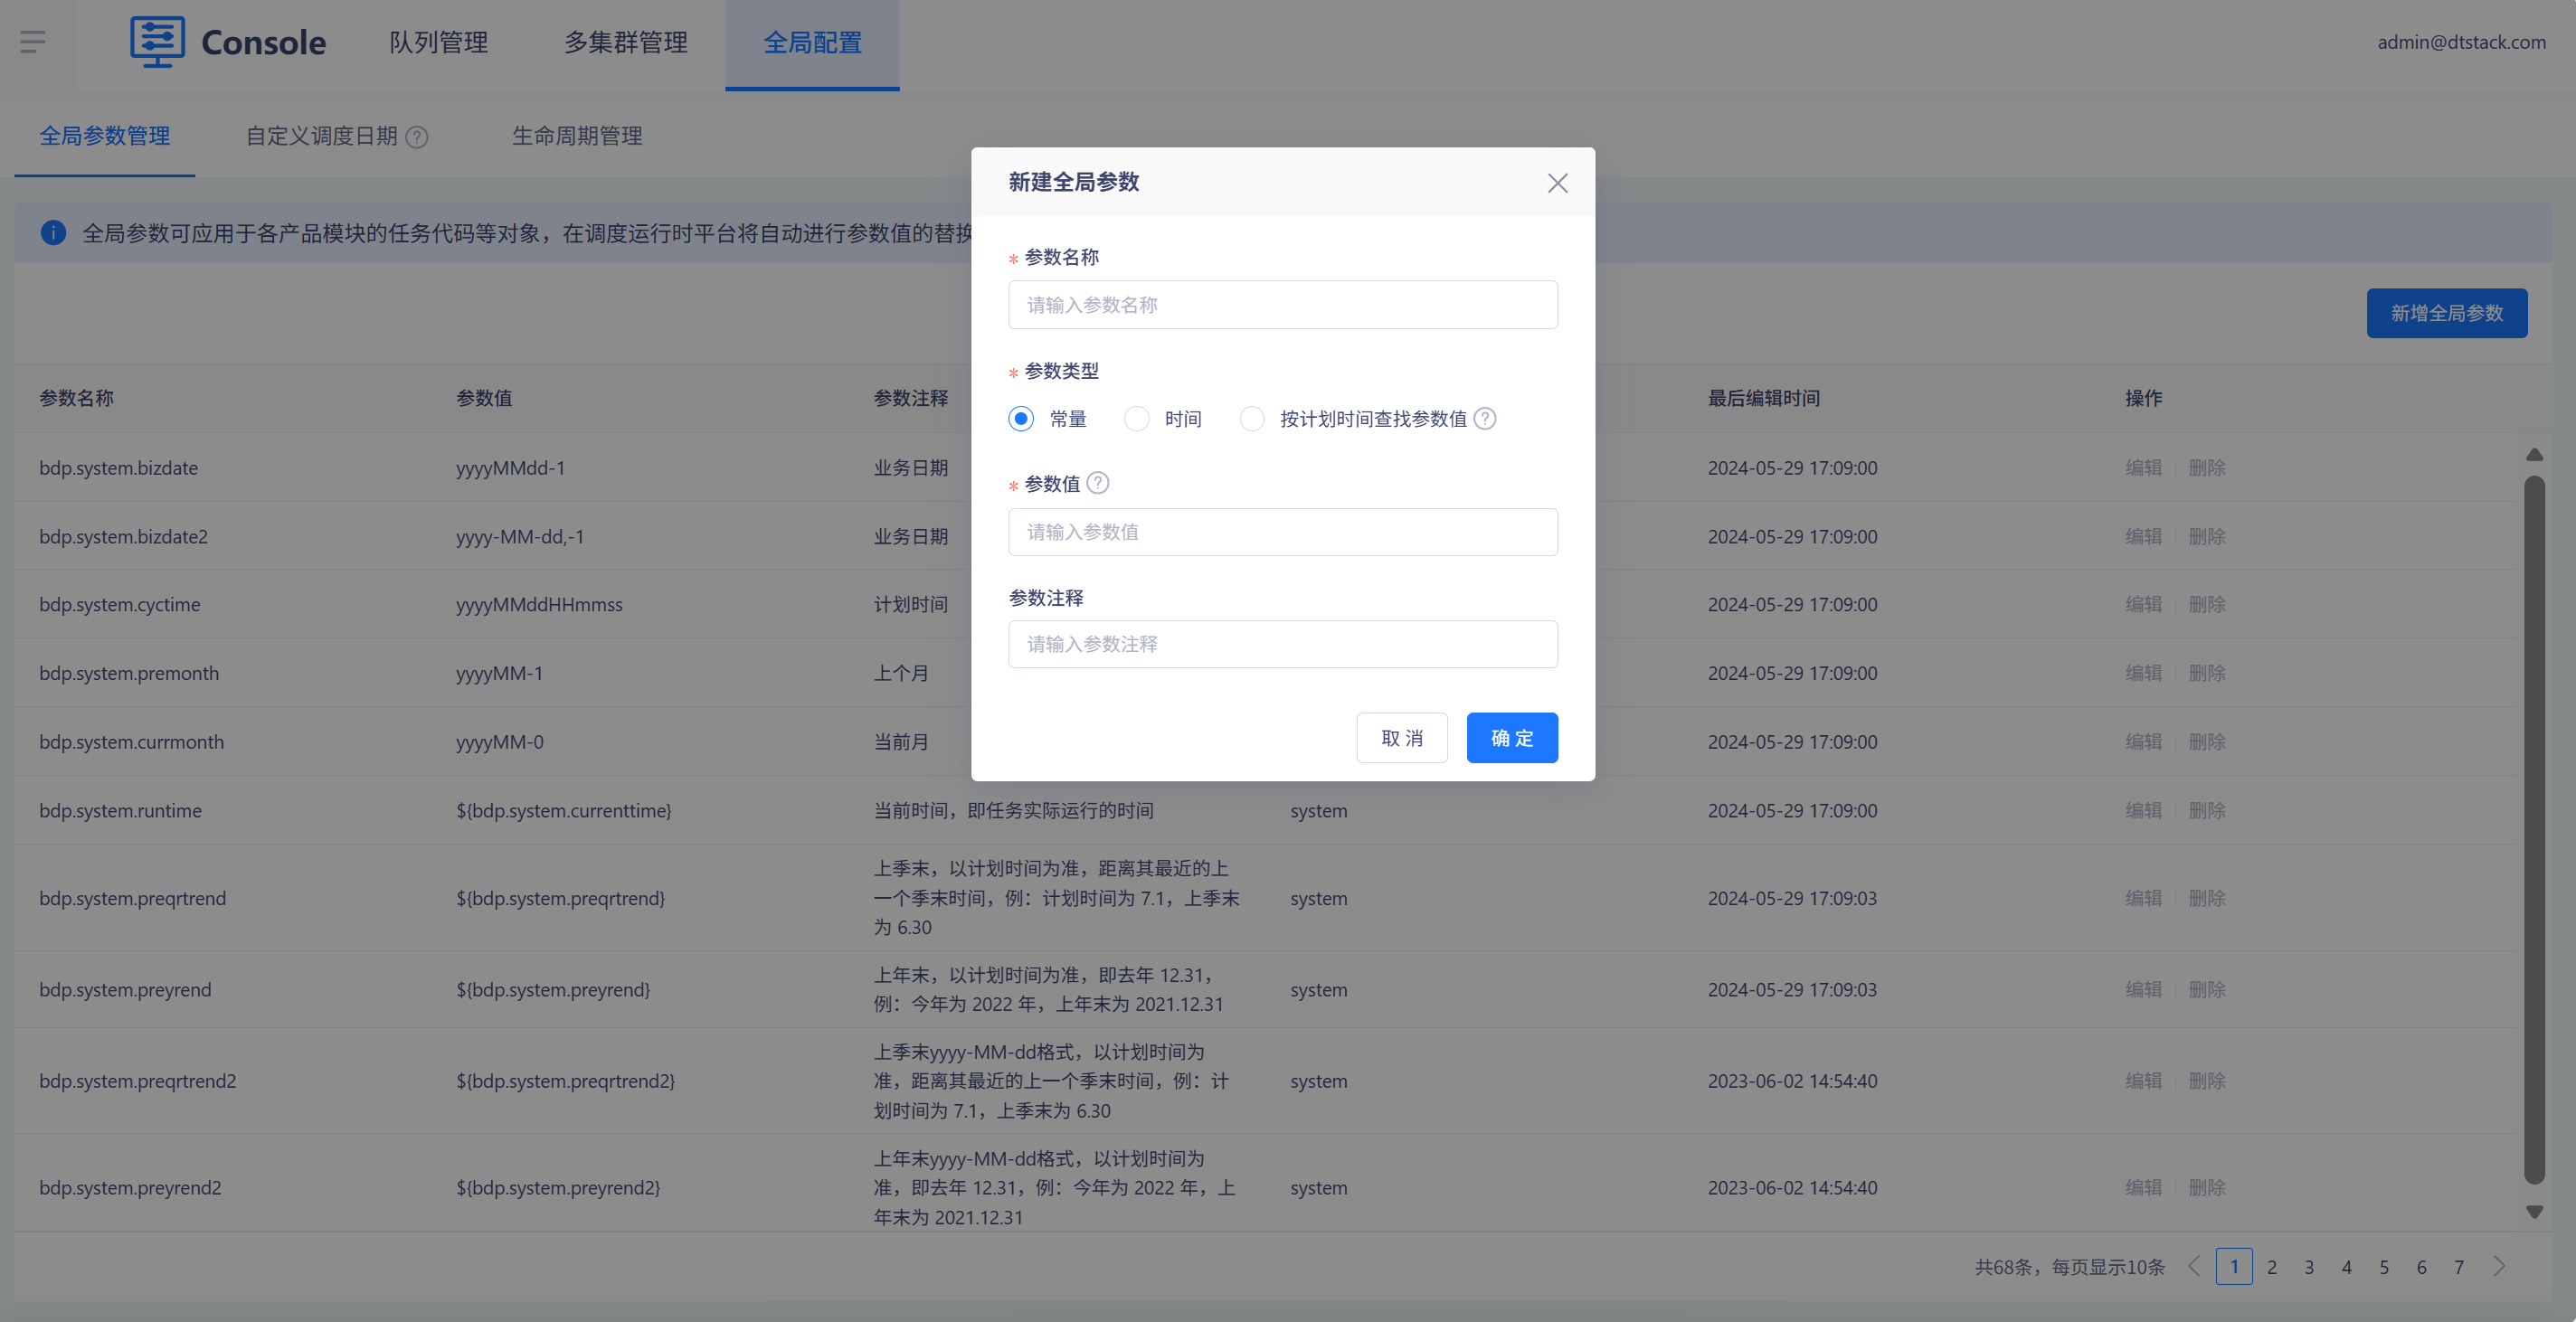Click 确定 to confirm new parameter
The height and width of the screenshot is (1322, 2576).
pos(1512,738)
